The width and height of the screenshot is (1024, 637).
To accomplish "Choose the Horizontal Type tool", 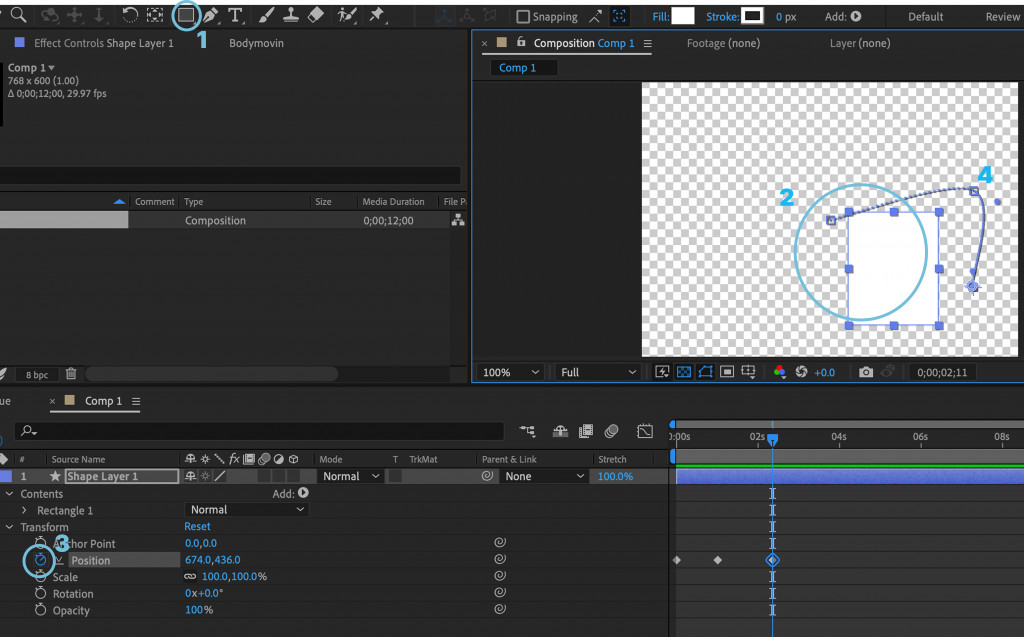I will pos(236,16).
